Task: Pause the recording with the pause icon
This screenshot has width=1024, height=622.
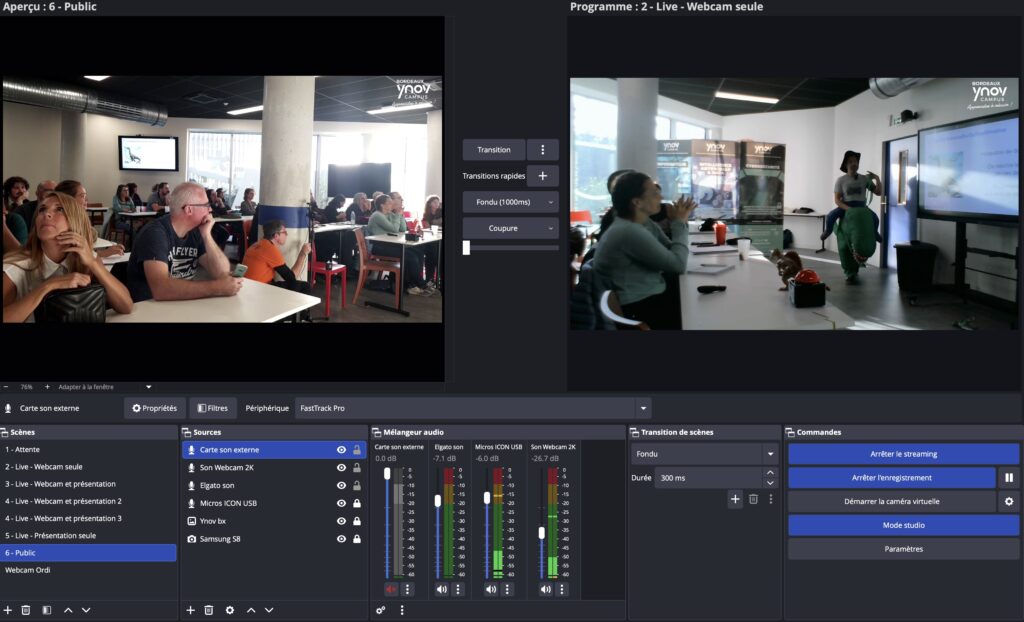Action: [x=1009, y=478]
